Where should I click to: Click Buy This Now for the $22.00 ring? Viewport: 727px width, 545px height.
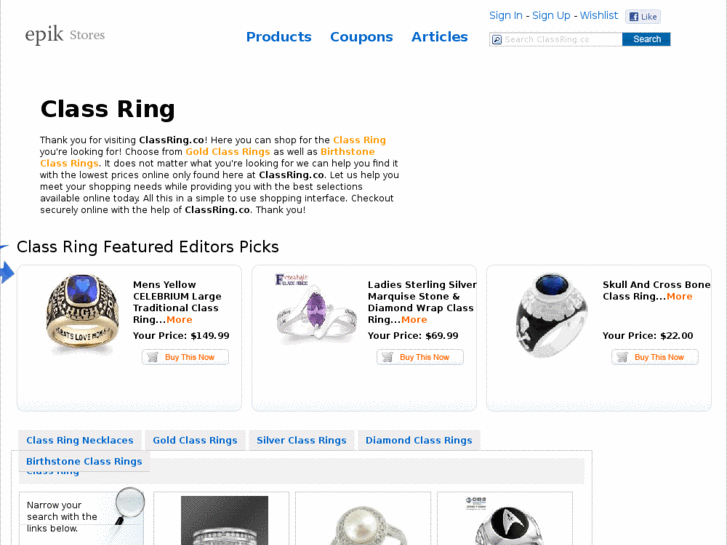coord(655,357)
